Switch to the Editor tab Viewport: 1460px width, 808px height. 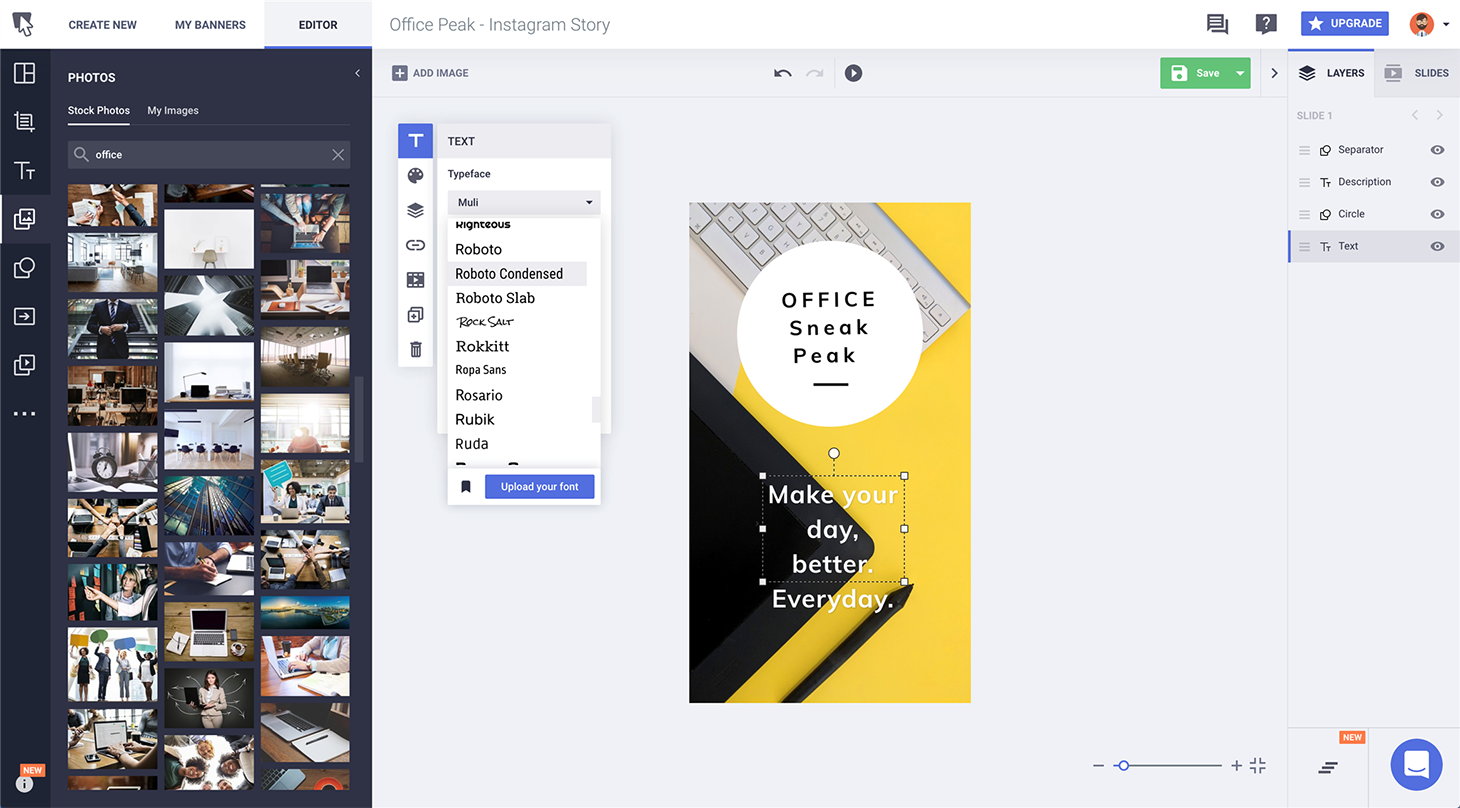click(x=318, y=25)
